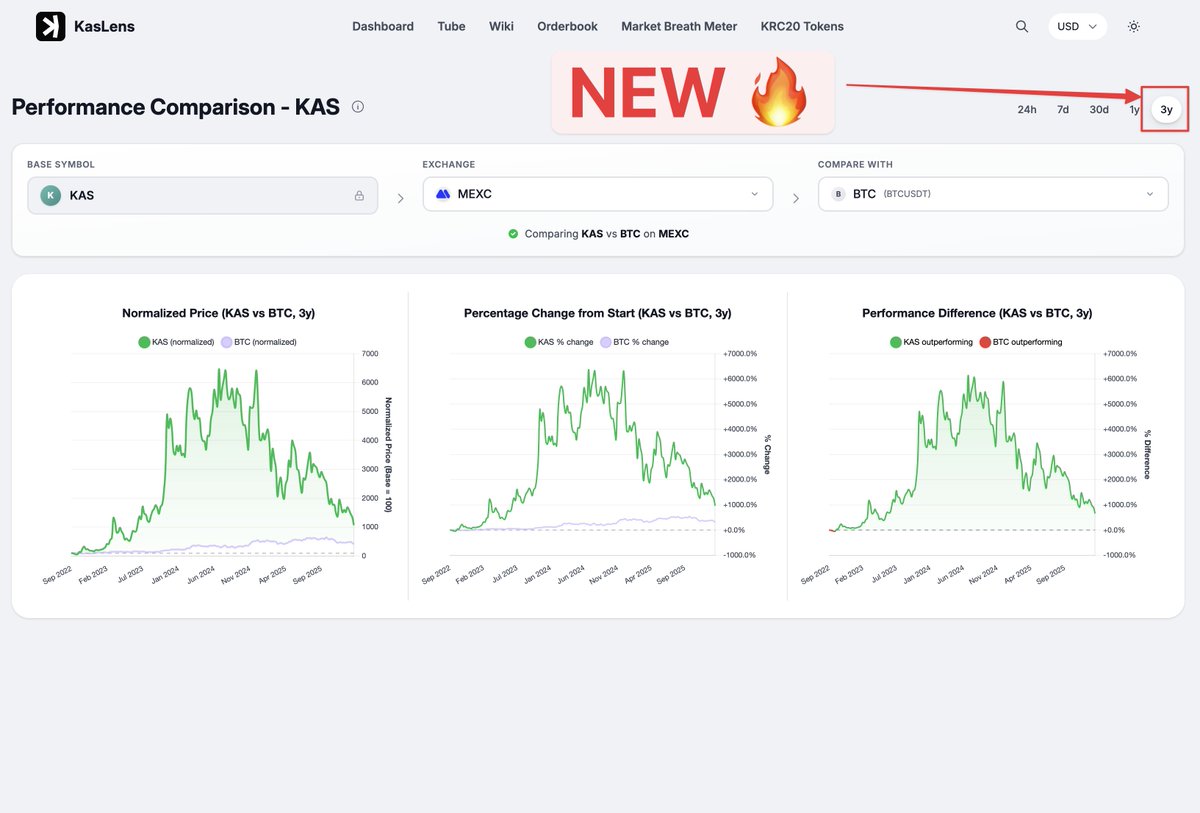The width and height of the screenshot is (1200, 813).
Task: Toggle light theme via the sun icon
Action: click(x=1133, y=26)
